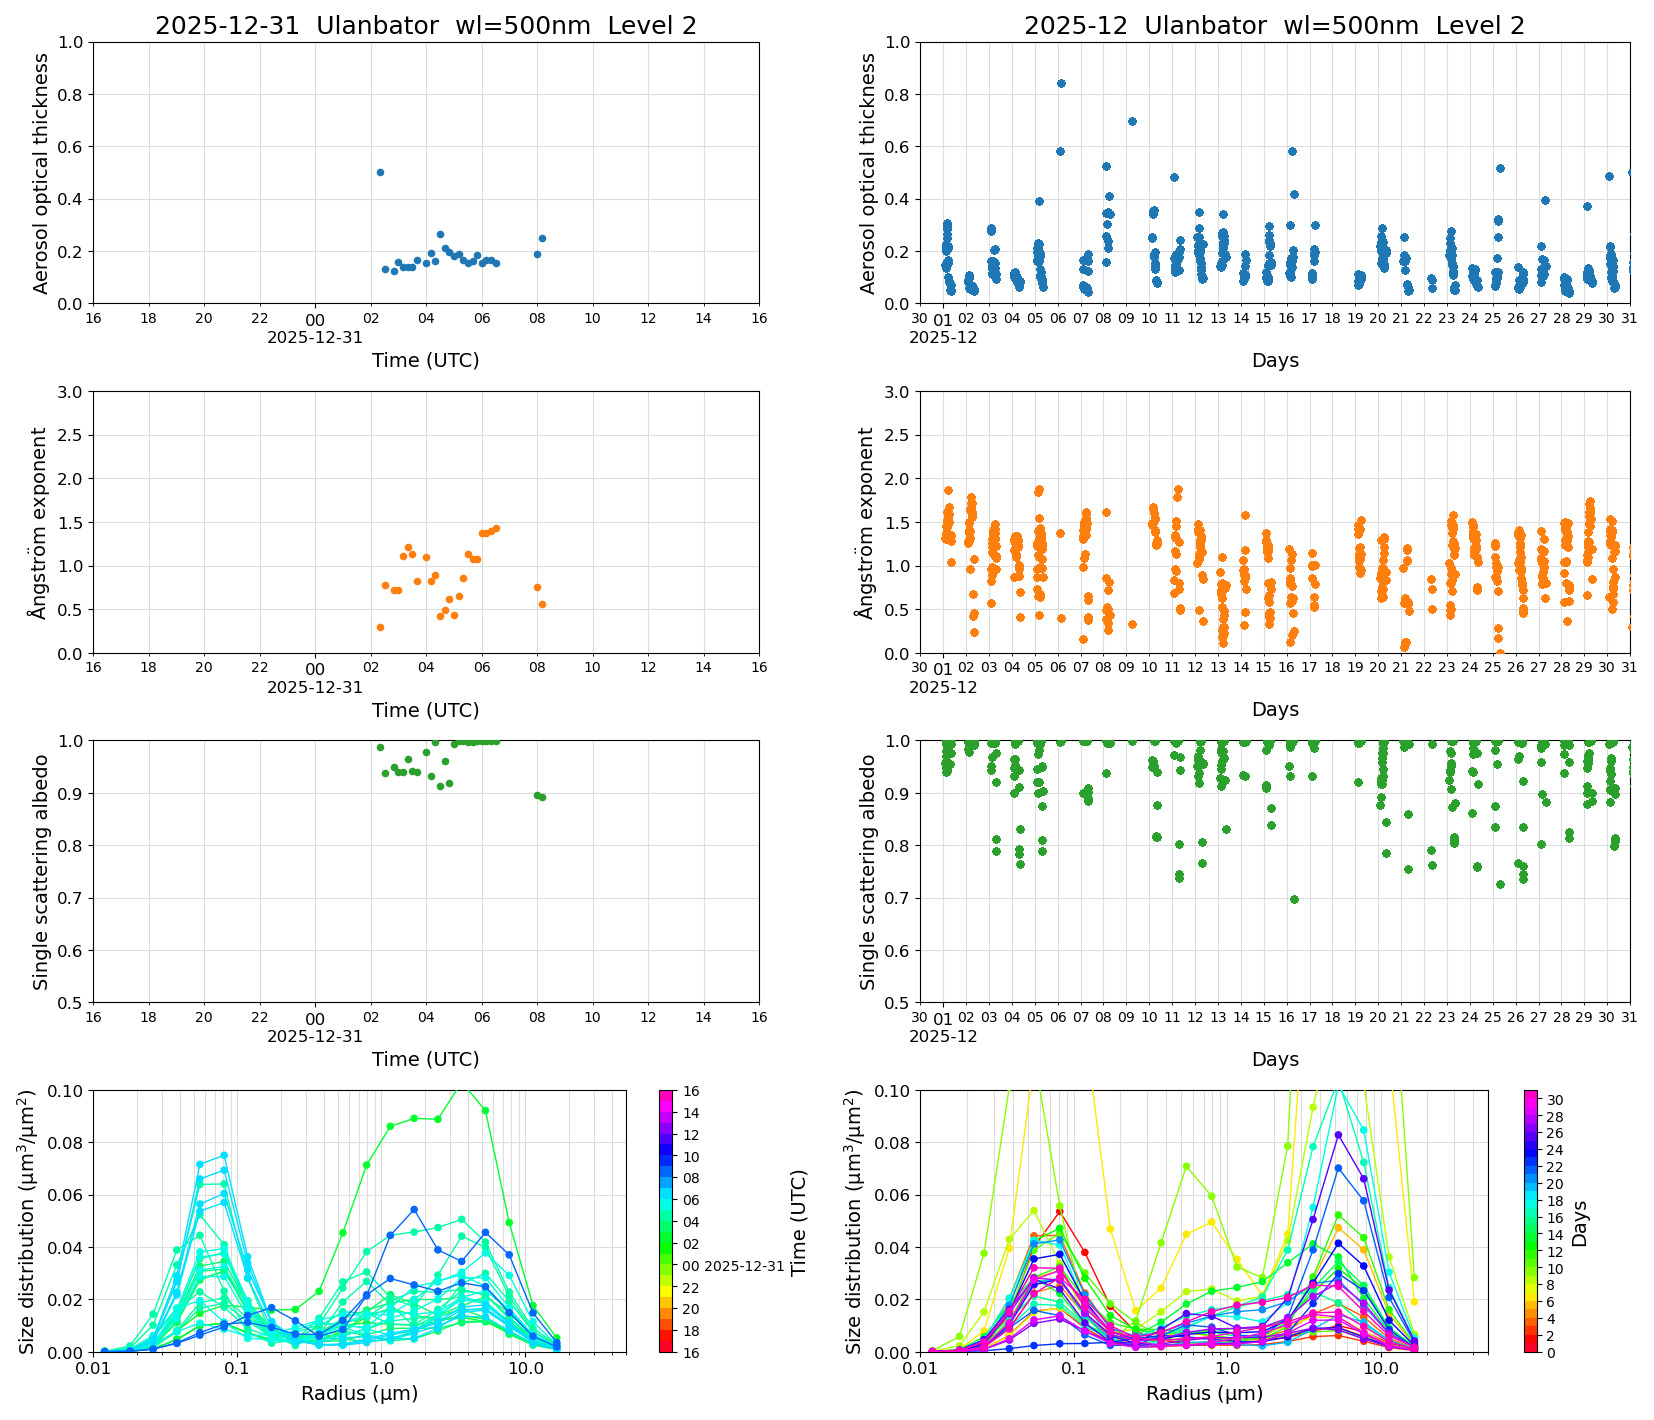The height and width of the screenshot is (1420, 1654).
Task: Select highest daily Ångström point near 1.4
Action: click(x=496, y=528)
